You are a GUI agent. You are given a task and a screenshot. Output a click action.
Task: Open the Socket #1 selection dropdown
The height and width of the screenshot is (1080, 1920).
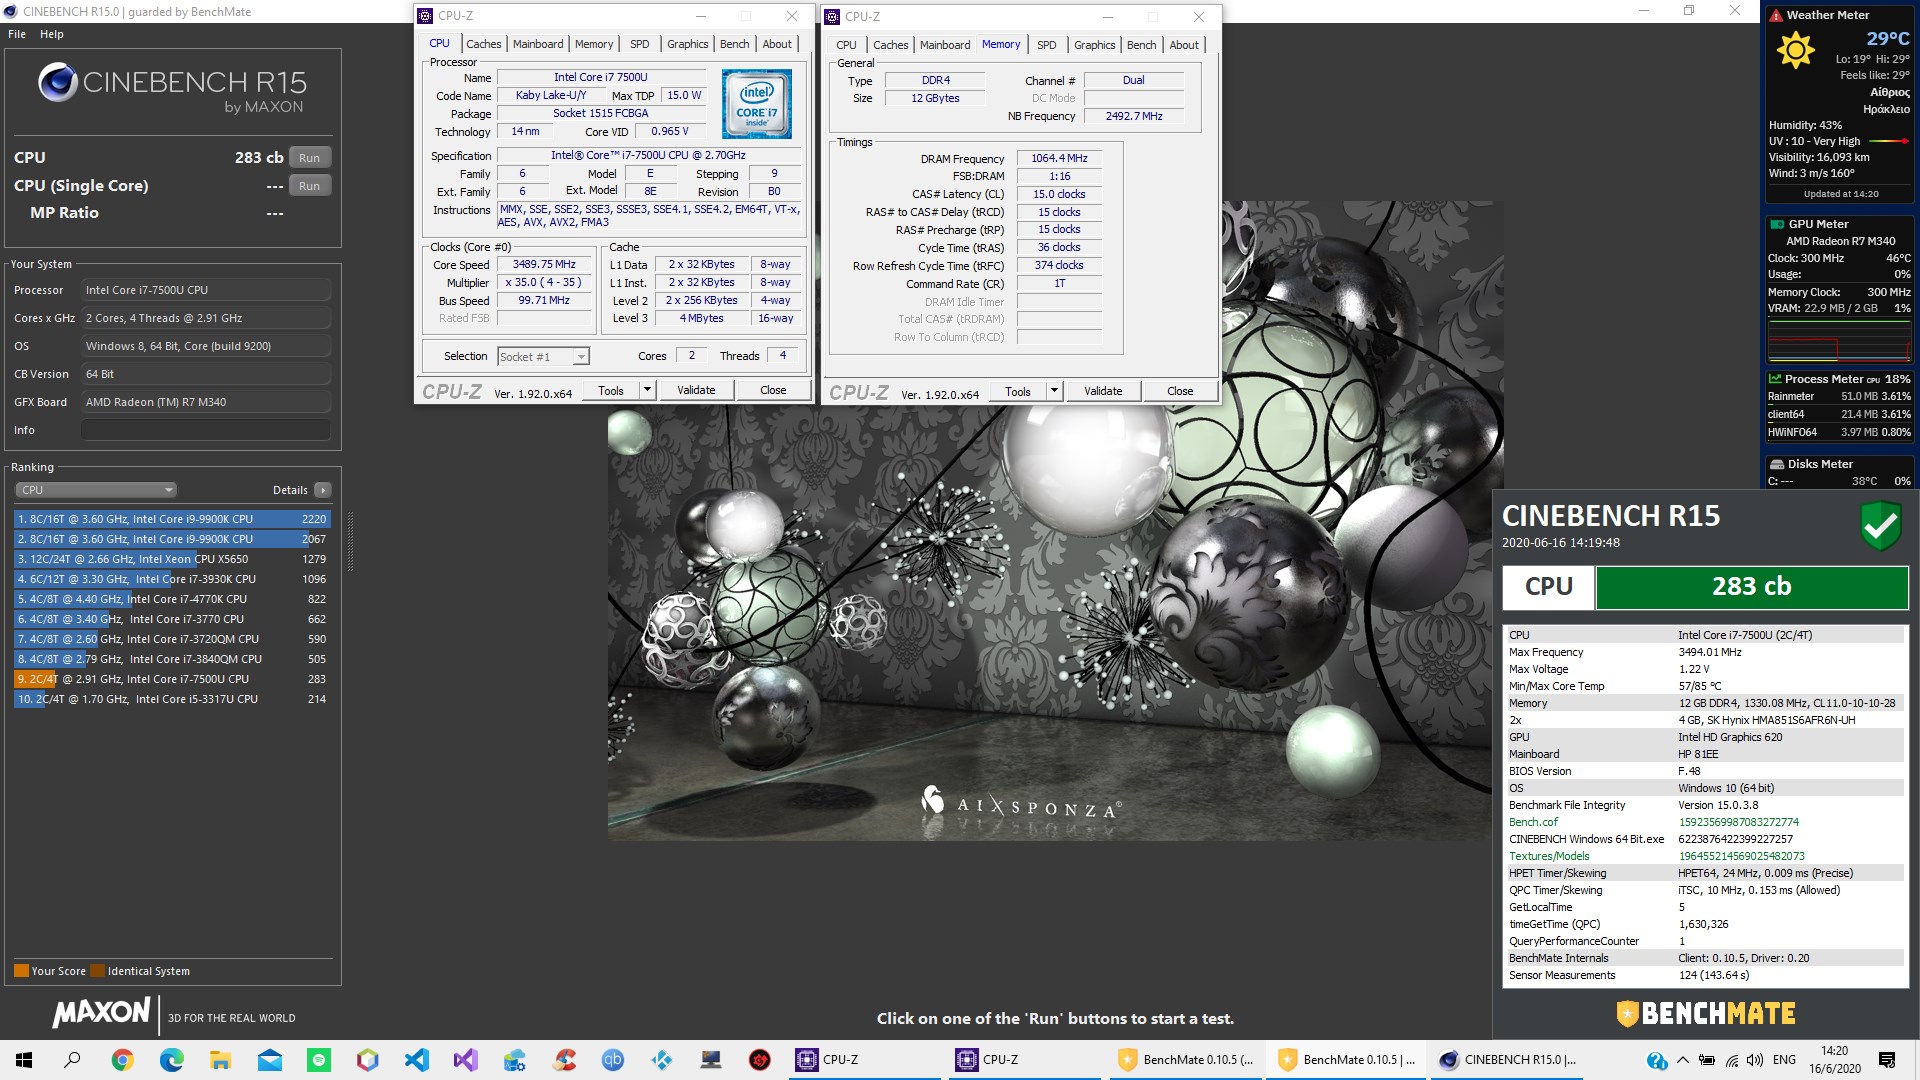(x=544, y=357)
